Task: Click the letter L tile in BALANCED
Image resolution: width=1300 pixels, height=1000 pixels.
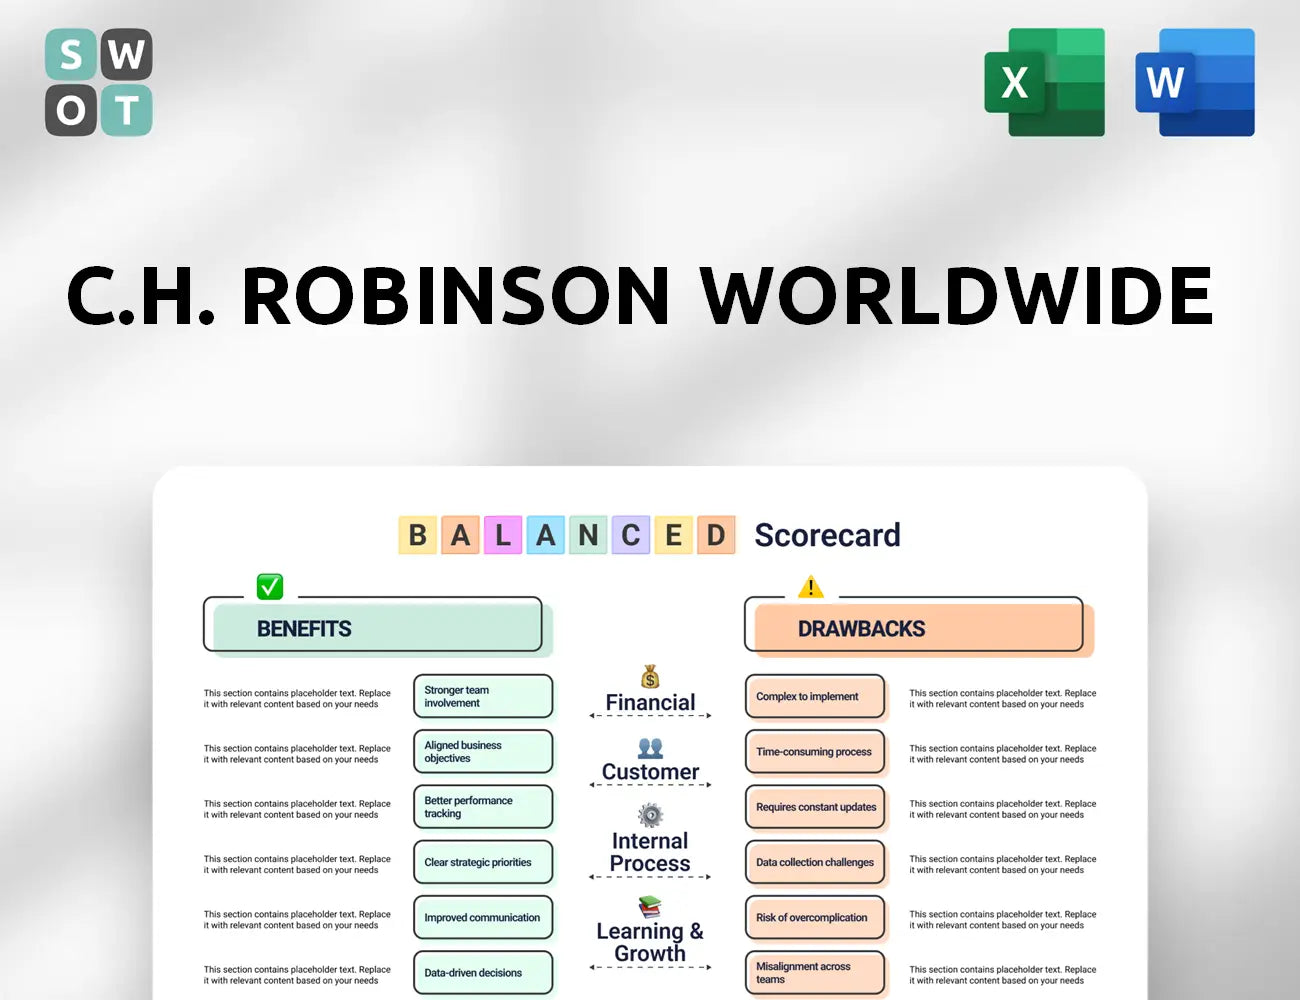Action: click(503, 536)
